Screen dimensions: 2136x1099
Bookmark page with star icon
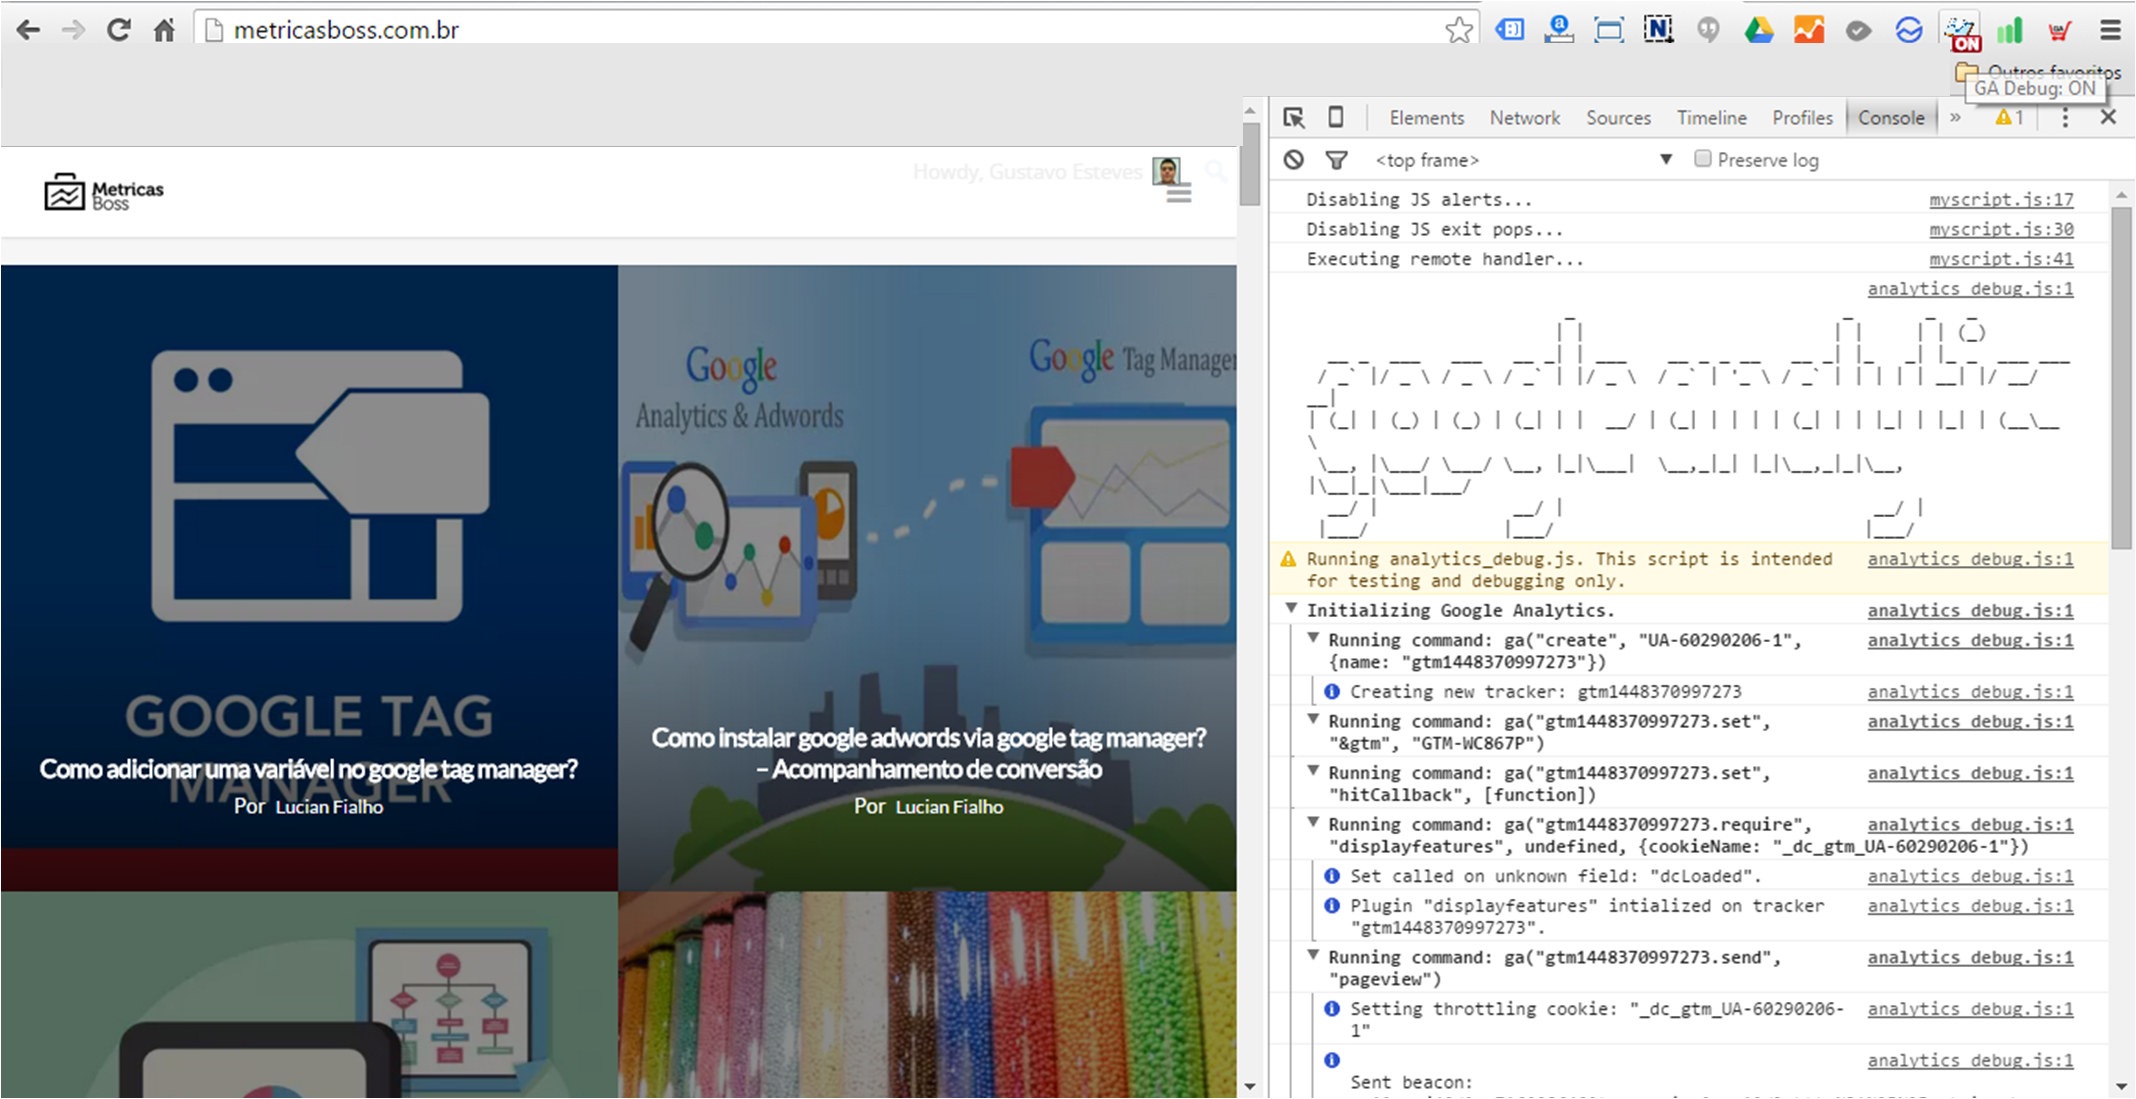tap(1458, 30)
